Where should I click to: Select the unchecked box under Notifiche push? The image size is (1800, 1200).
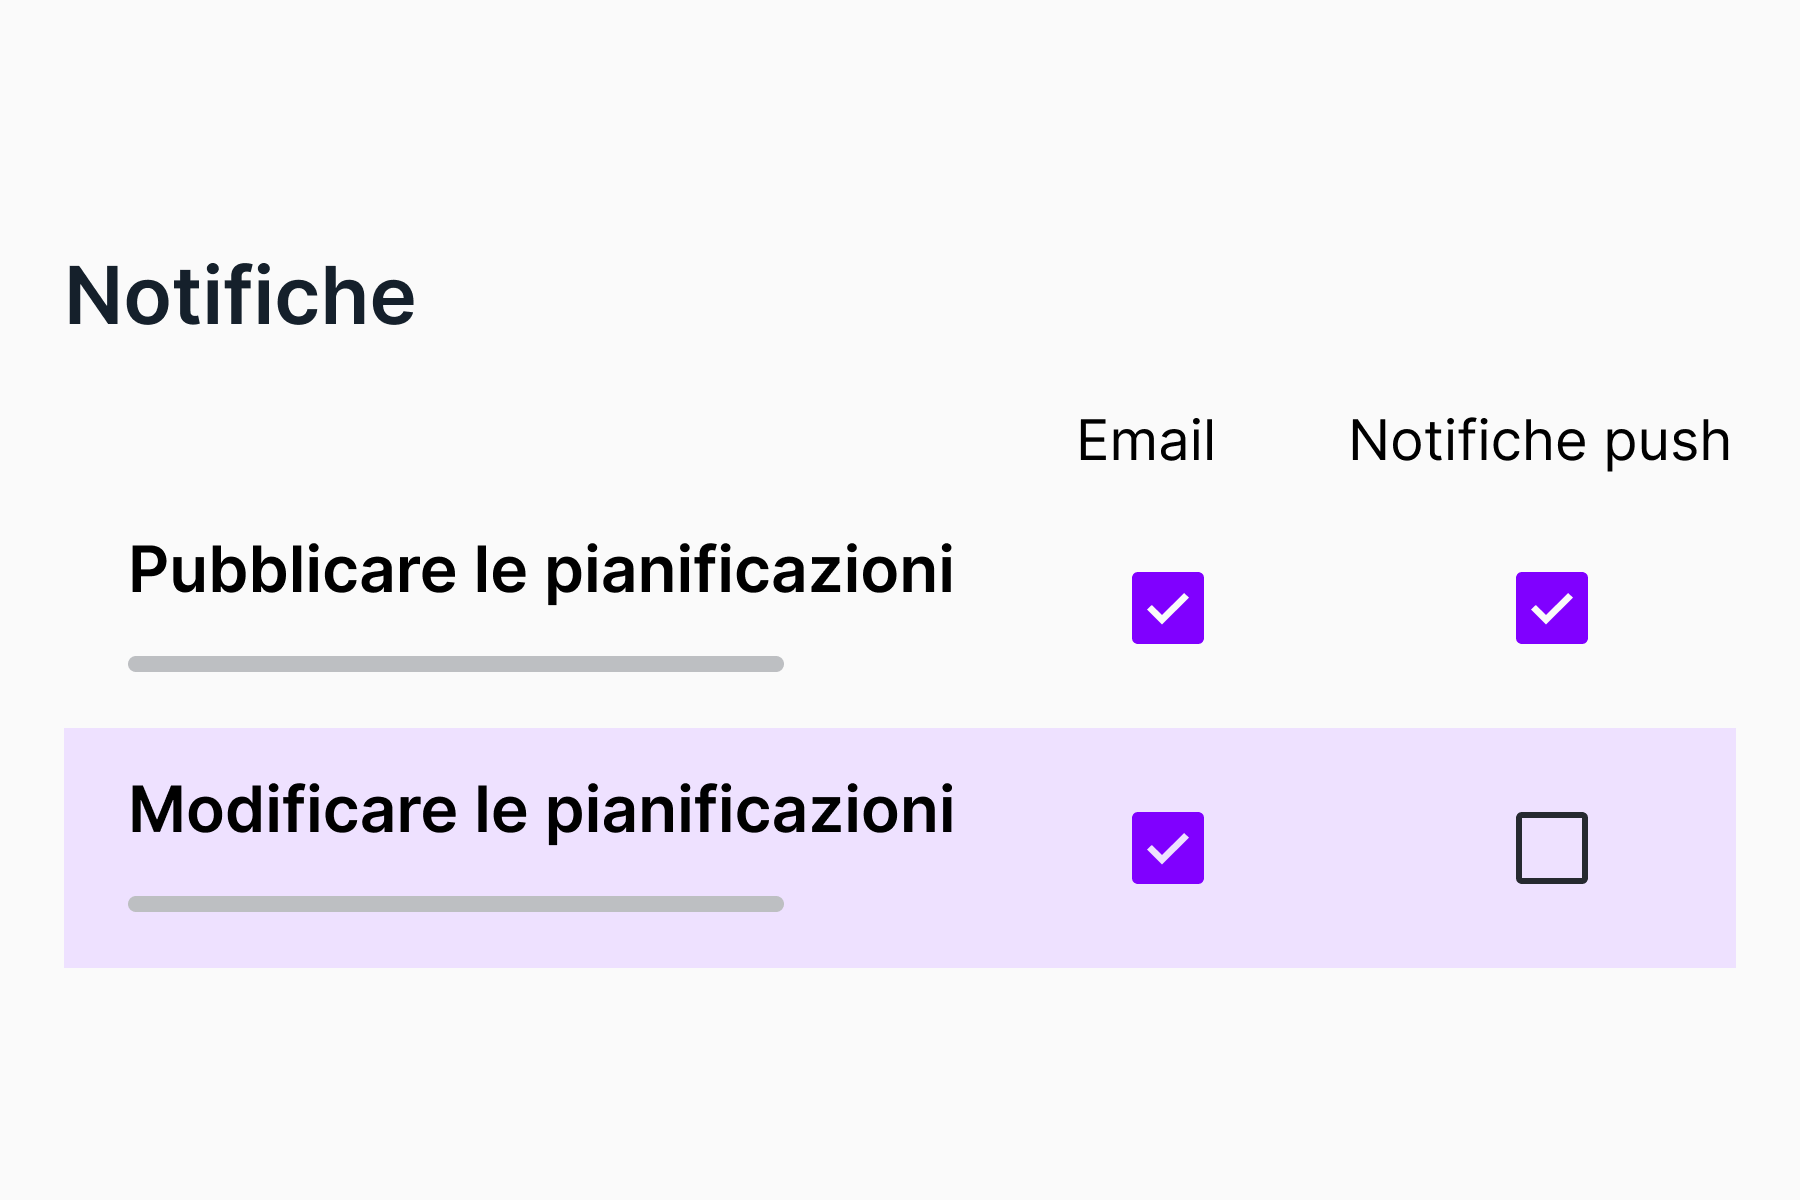point(1551,848)
